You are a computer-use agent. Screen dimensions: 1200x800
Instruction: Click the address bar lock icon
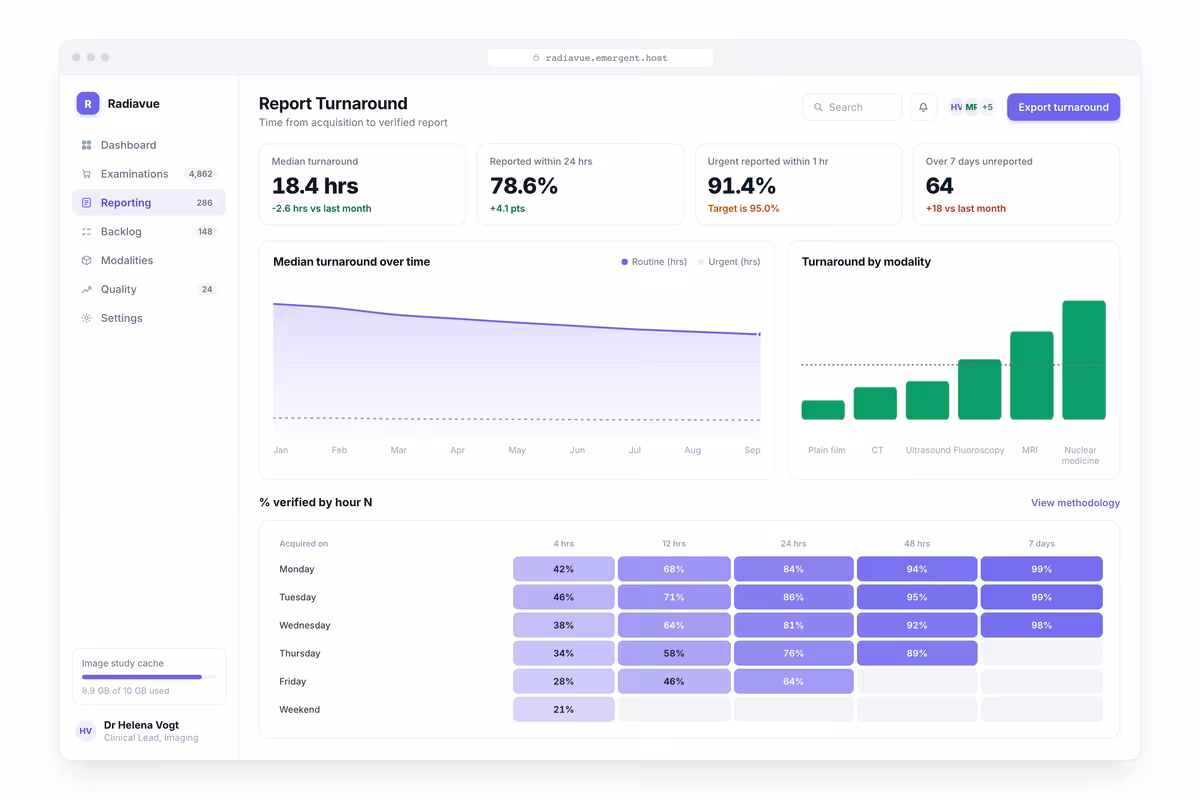click(x=537, y=58)
